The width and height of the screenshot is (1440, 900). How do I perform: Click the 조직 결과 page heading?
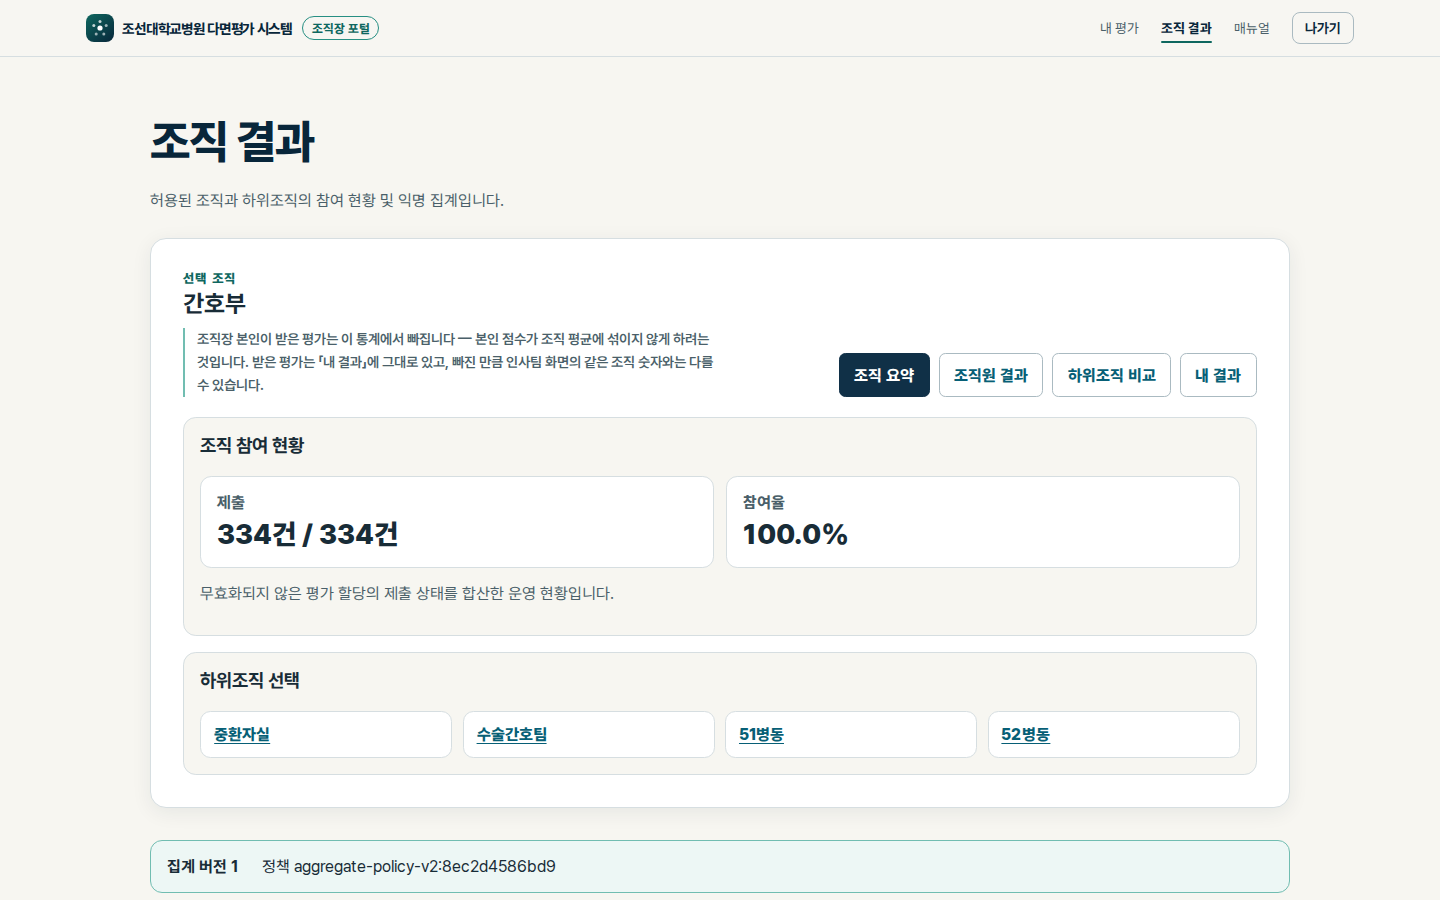(233, 141)
